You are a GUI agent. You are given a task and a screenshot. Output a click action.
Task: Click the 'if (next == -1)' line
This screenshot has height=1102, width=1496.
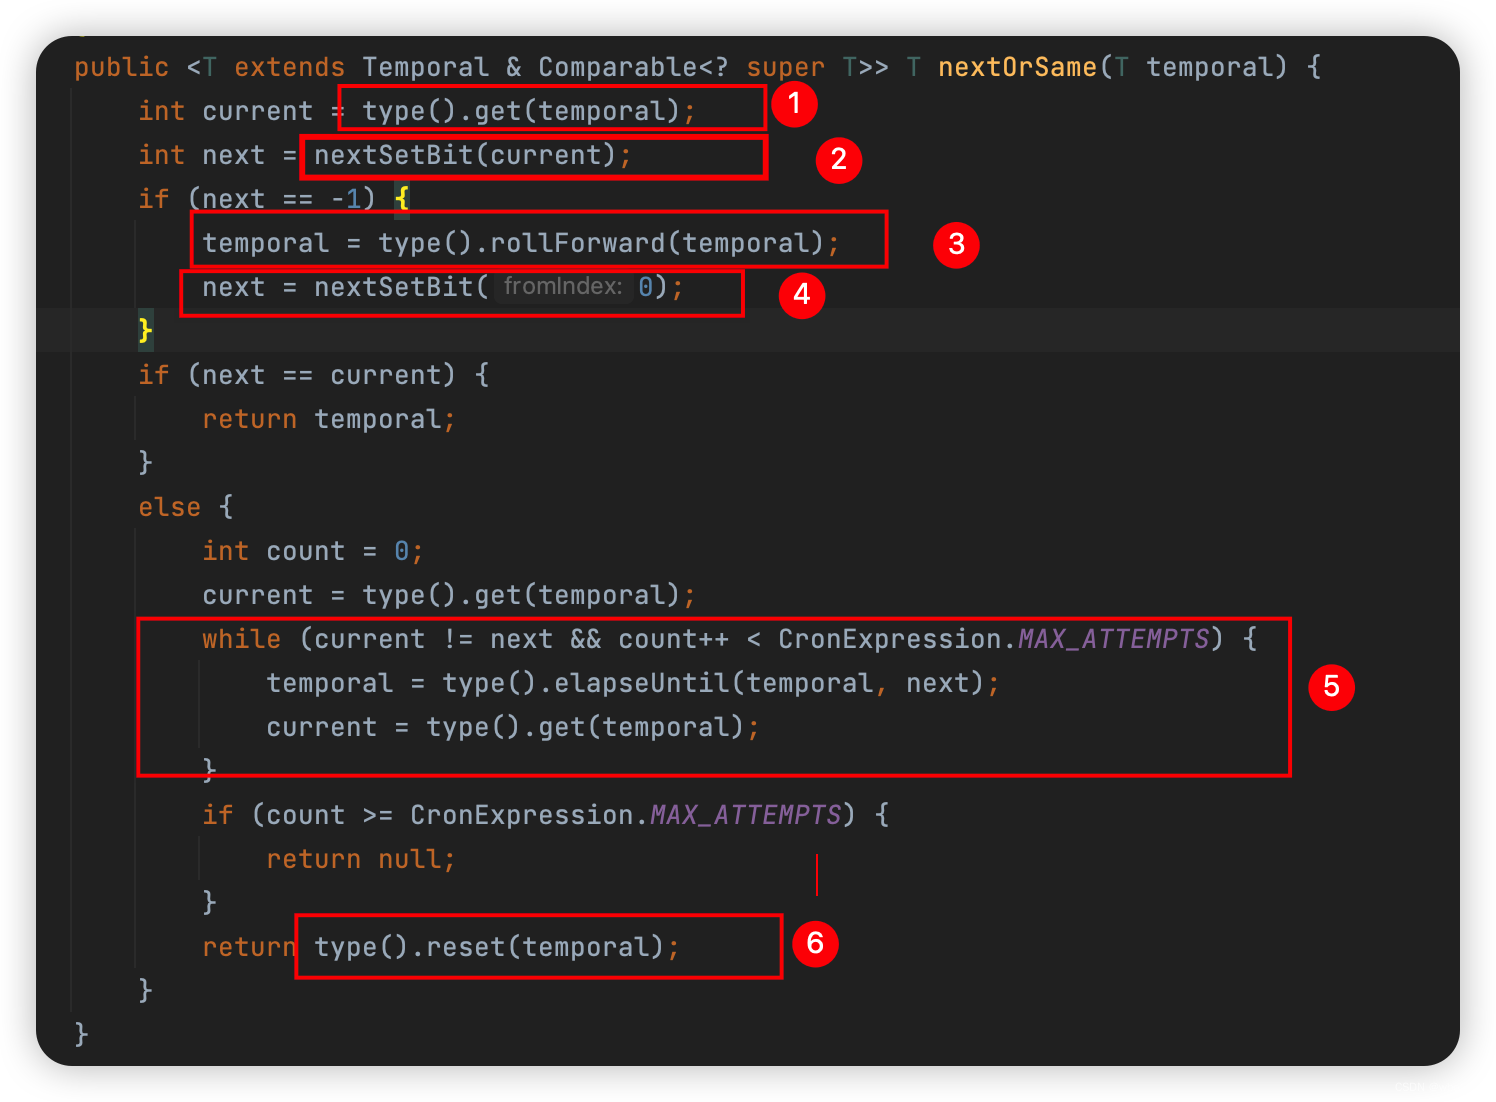[274, 199]
